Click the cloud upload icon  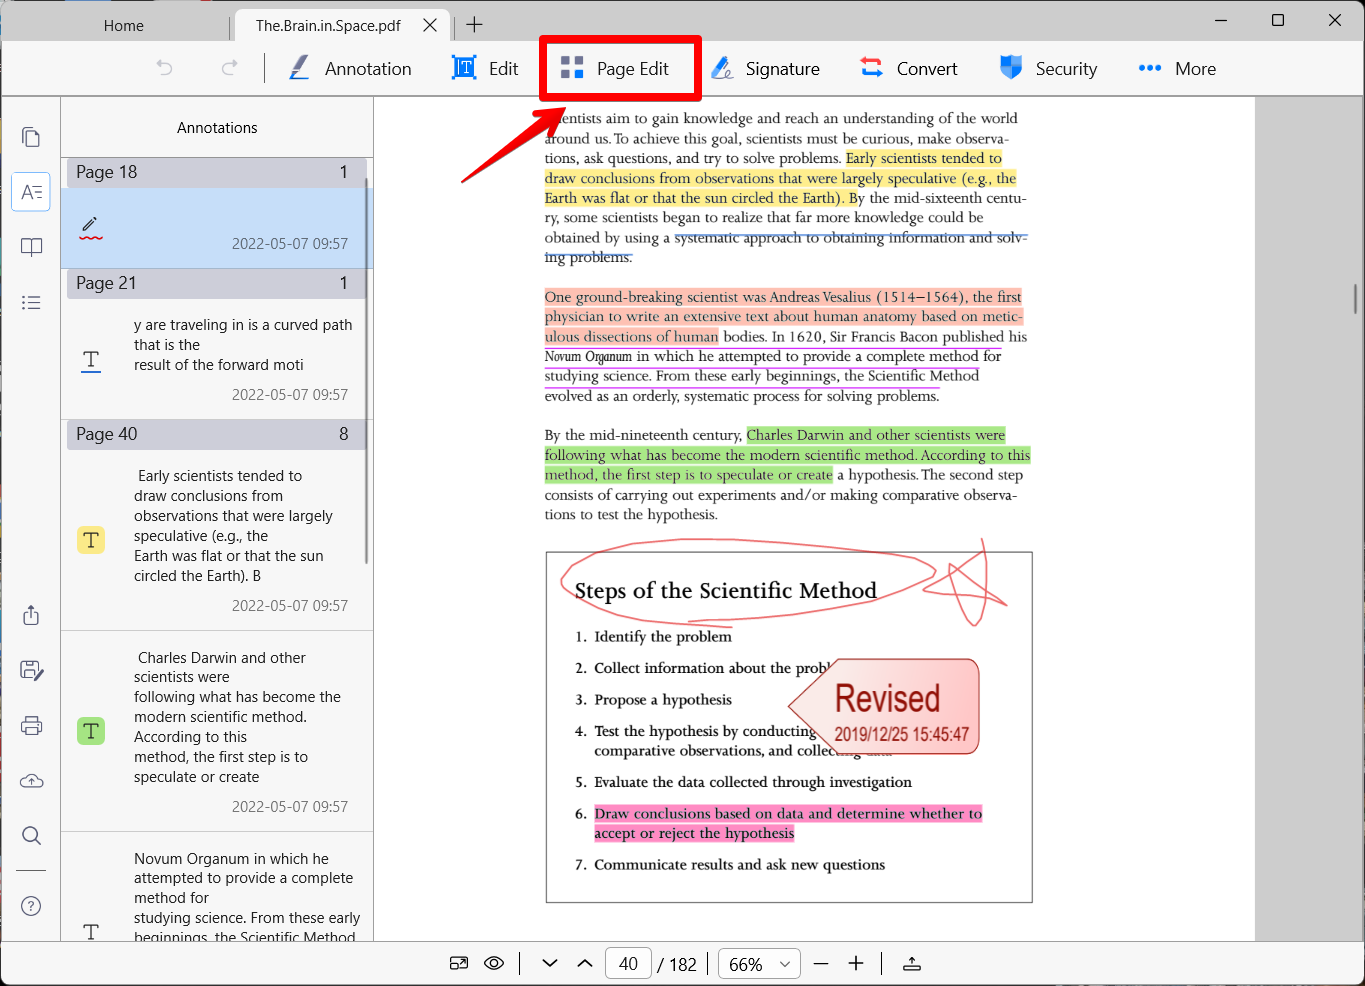tap(31, 780)
